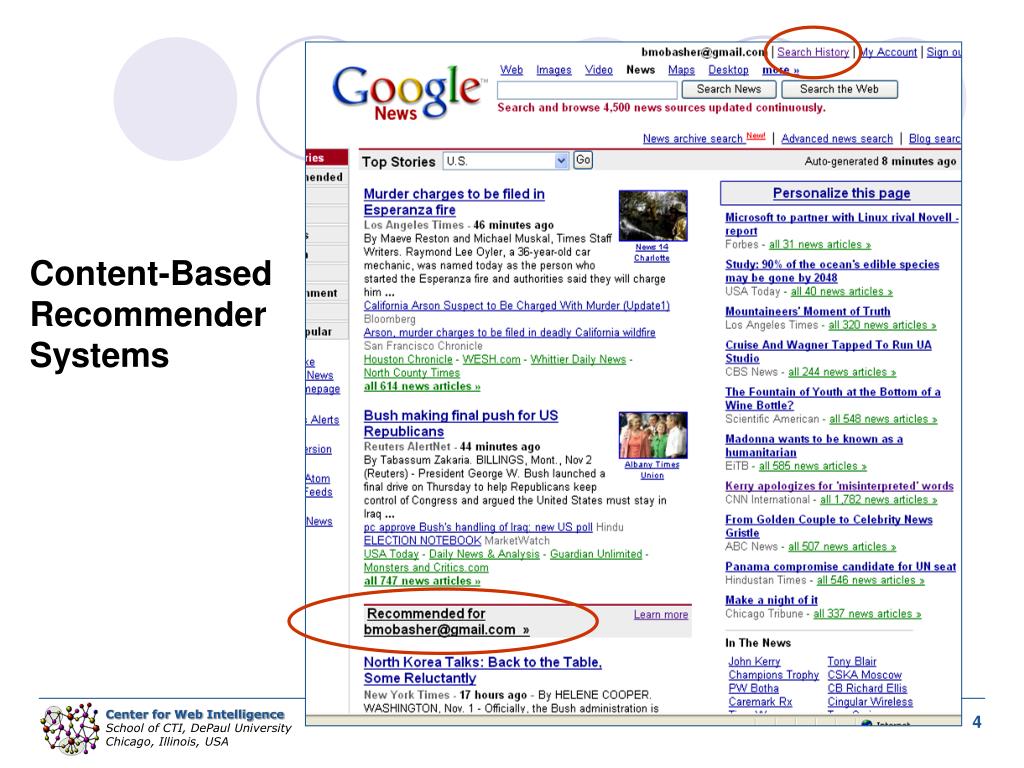
Task: Open Arson, murder charges deadly wildfire article
Action: tap(509, 332)
